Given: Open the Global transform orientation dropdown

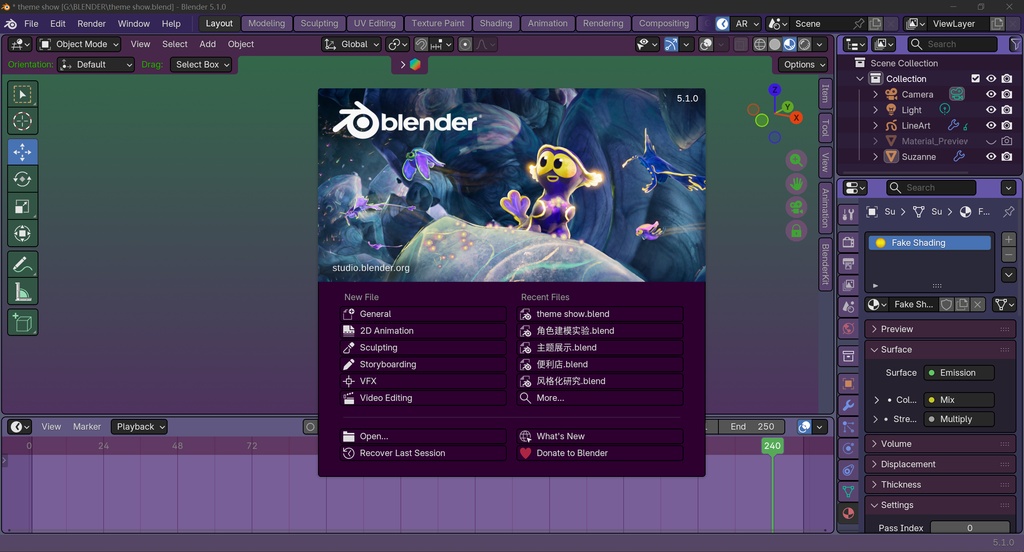Looking at the screenshot, I should click(x=351, y=44).
